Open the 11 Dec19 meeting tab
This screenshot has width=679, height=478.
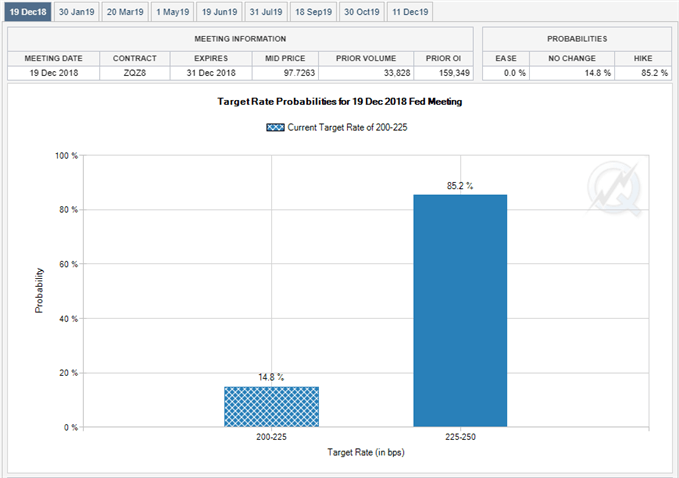click(410, 12)
